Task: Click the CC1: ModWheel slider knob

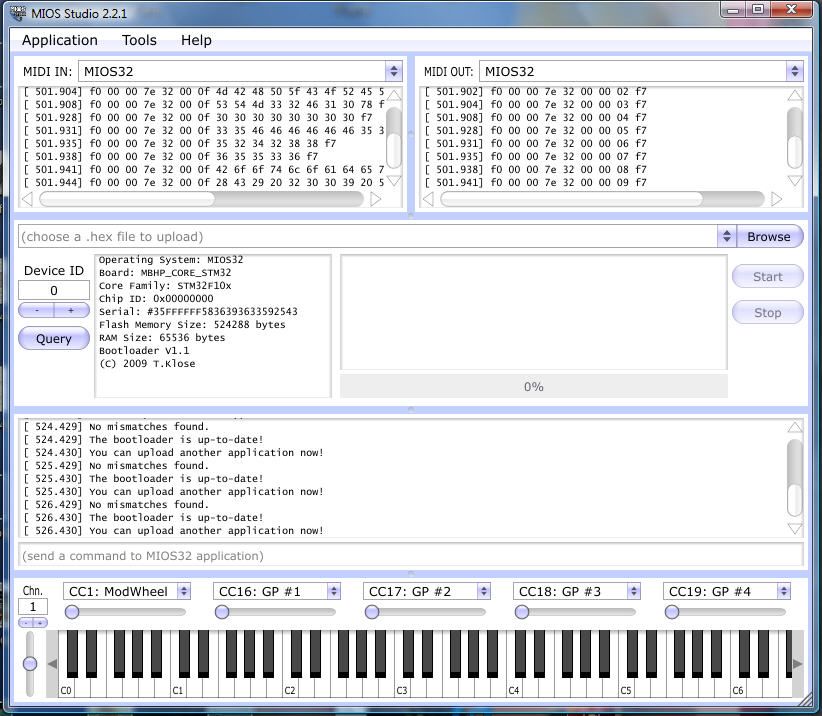Action: coord(72,612)
